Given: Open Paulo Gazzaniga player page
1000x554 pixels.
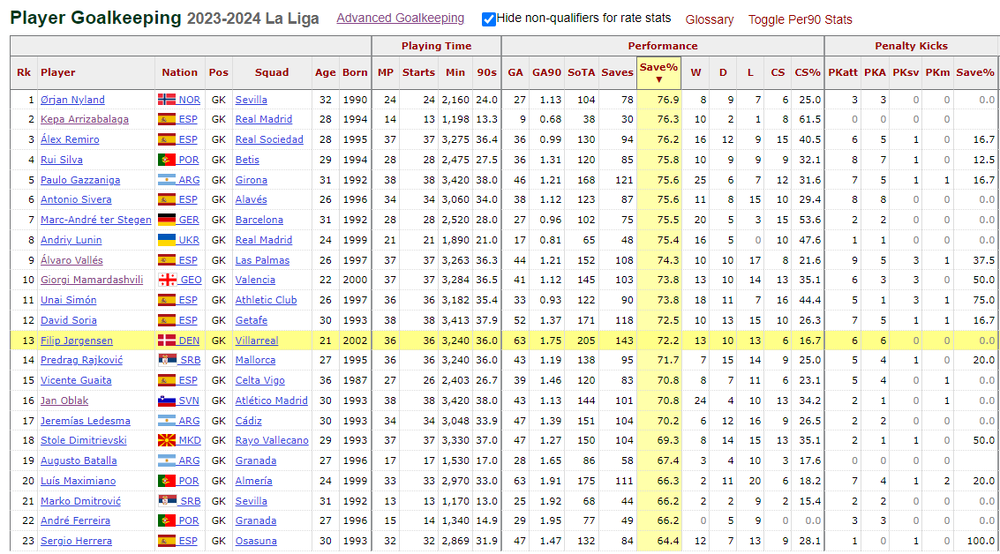Looking at the screenshot, I should point(80,180).
